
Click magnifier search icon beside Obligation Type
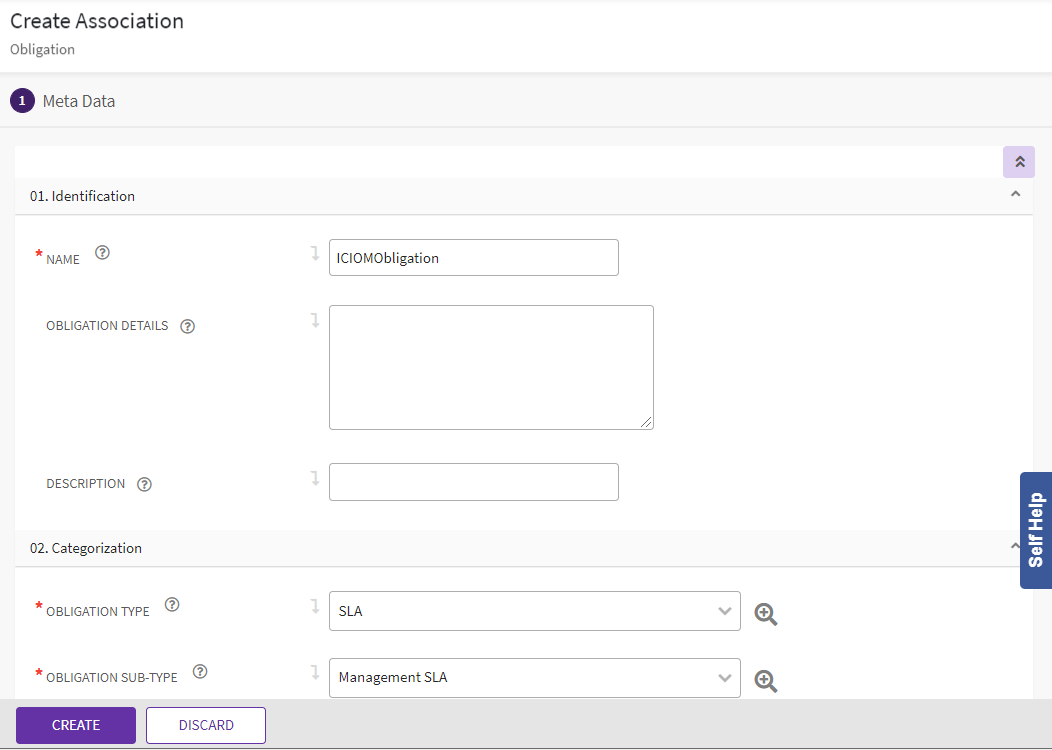click(766, 614)
